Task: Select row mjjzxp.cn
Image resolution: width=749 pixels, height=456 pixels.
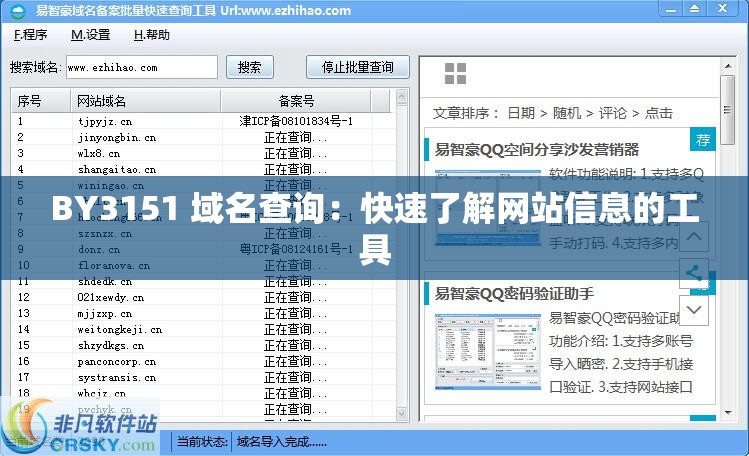Action: coord(203,313)
